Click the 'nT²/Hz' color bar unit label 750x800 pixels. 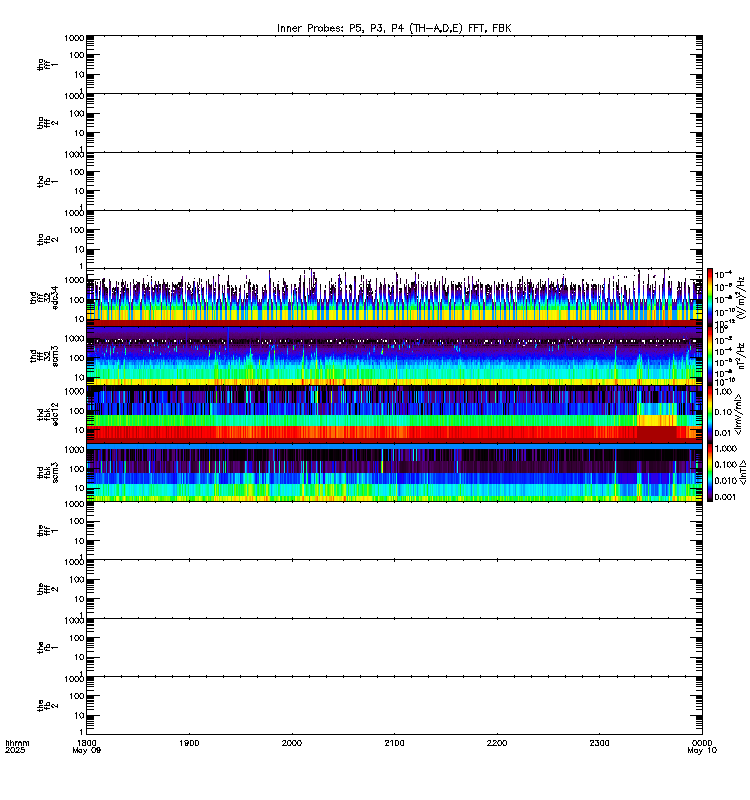[x=741, y=356]
